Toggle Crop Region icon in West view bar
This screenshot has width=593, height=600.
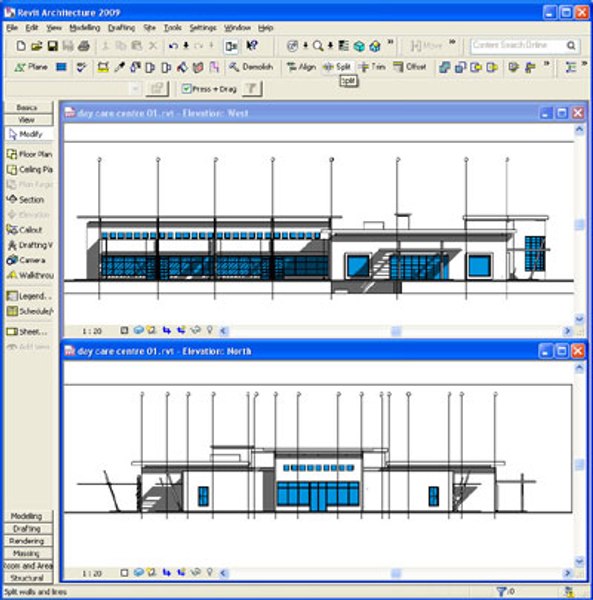pos(166,330)
